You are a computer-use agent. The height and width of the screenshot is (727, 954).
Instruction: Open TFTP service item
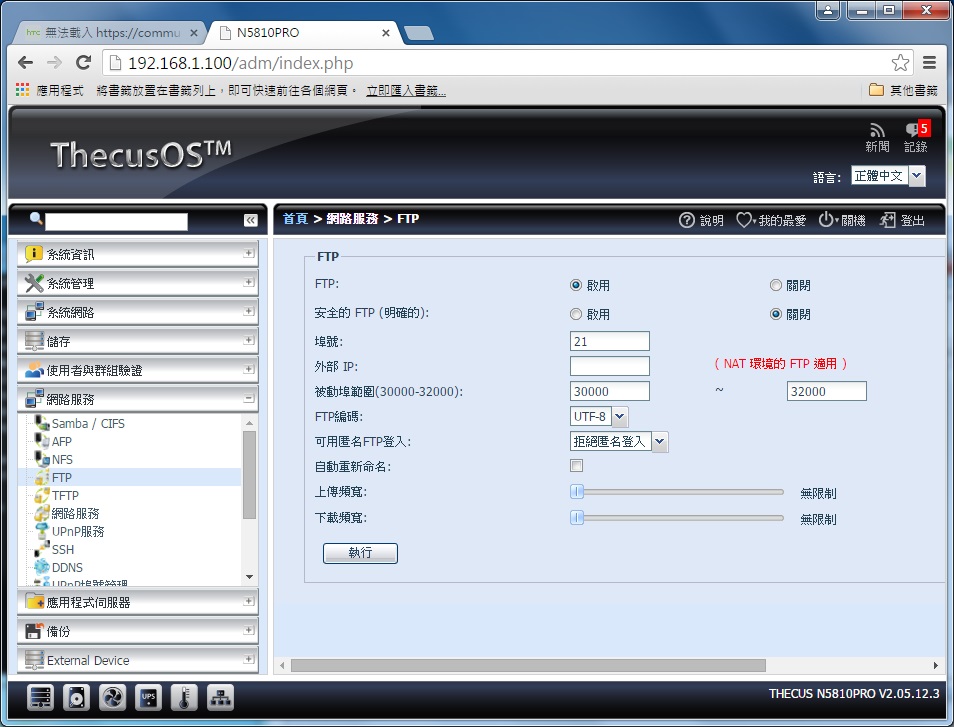65,496
